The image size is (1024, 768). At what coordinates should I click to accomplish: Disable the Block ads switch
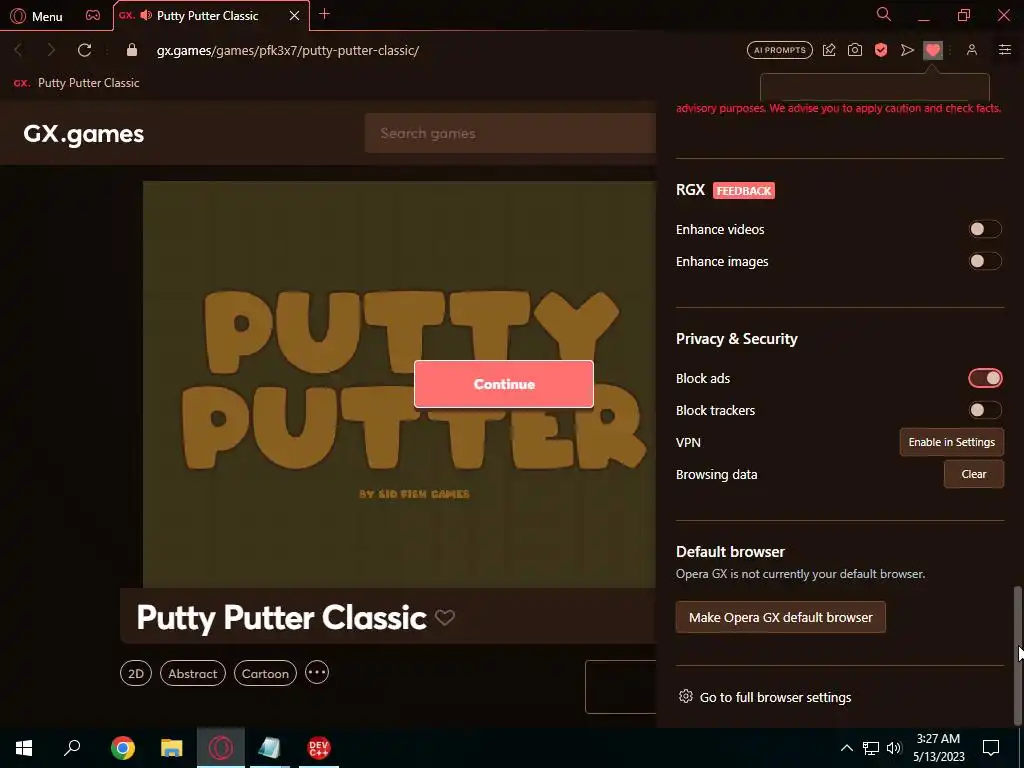pyautogui.click(x=985, y=378)
